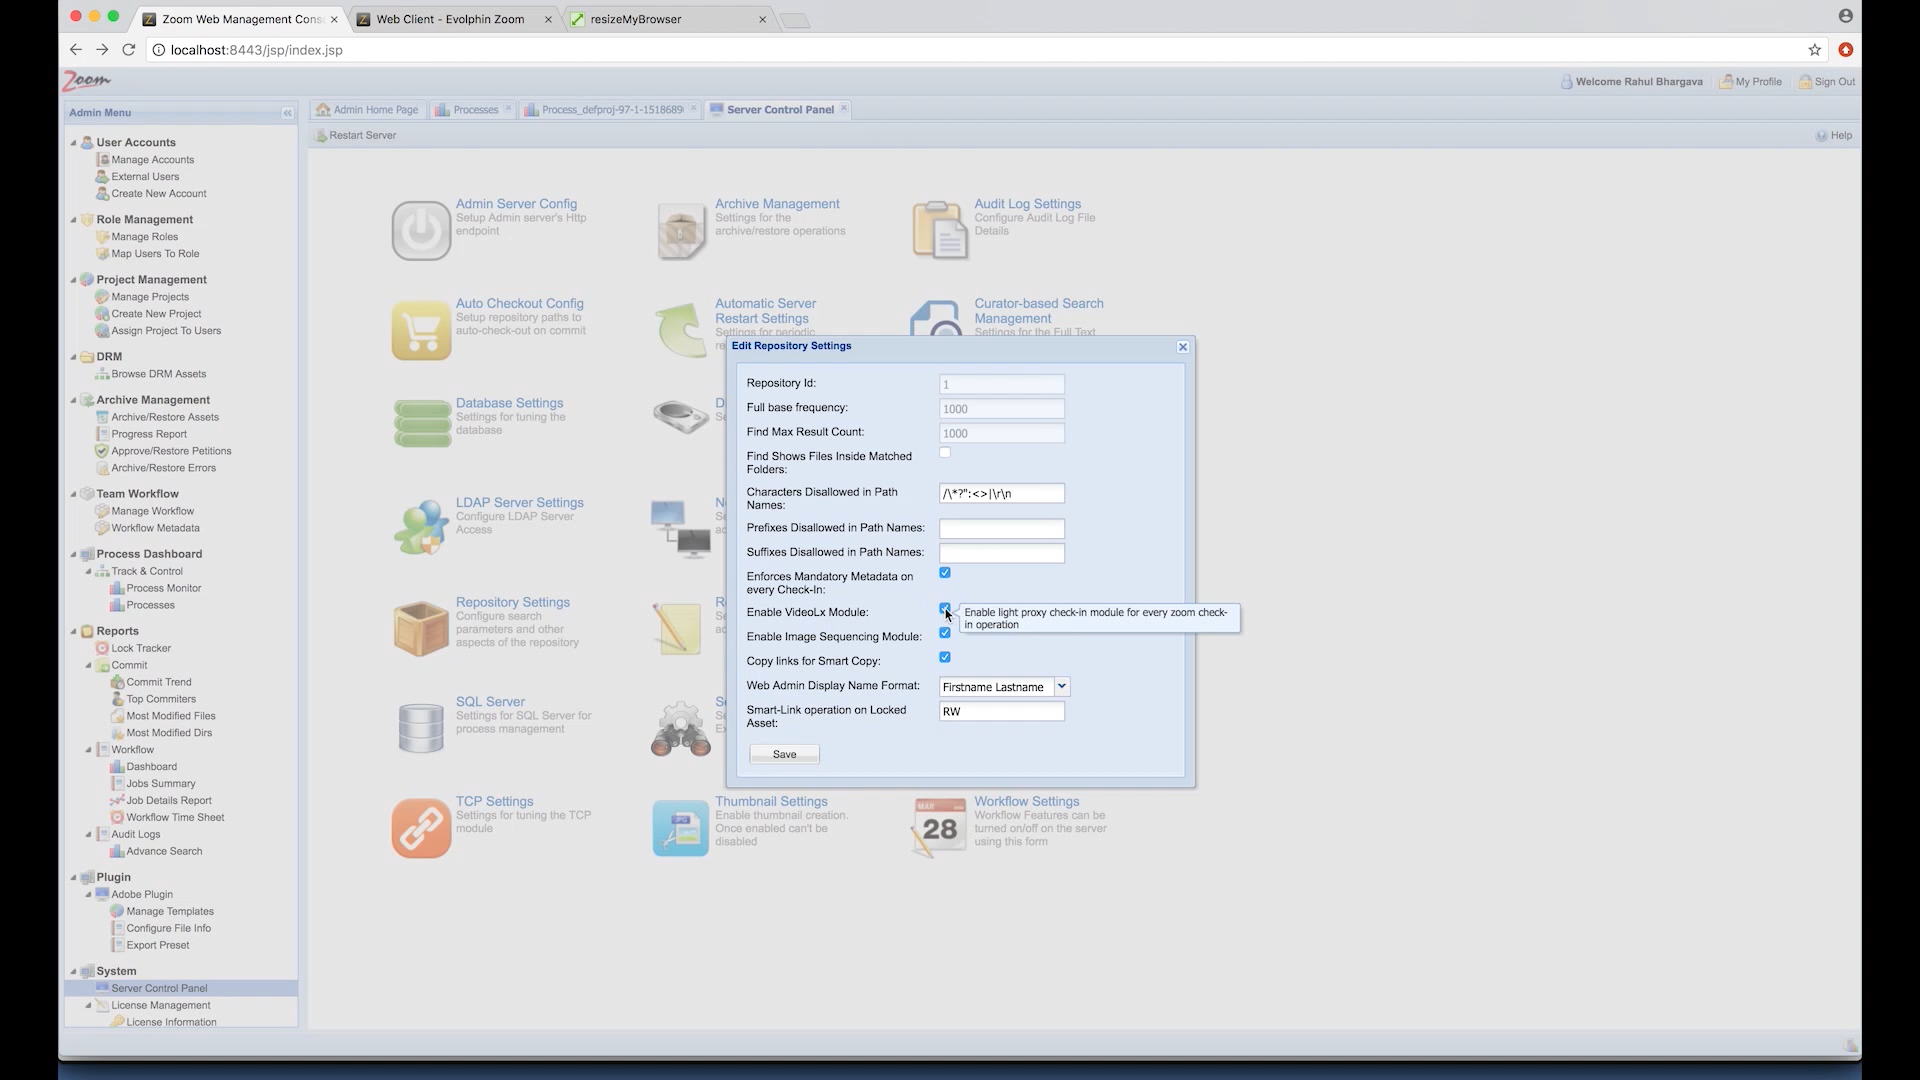This screenshot has width=1920, height=1080.
Task: Toggle the Enable VideoLx Module checkbox
Action: (x=945, y=609)
